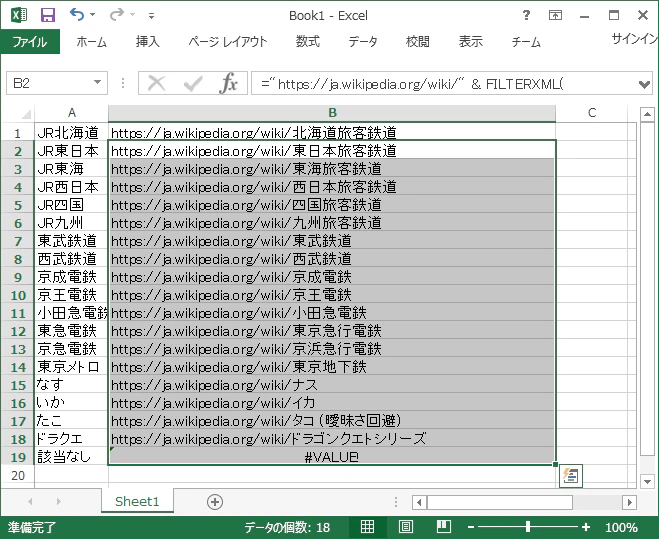Select the URL cell ending タコ (曖昧さ回避)
The width and height of the screenshot is (659, 539).
coord(332,421)
